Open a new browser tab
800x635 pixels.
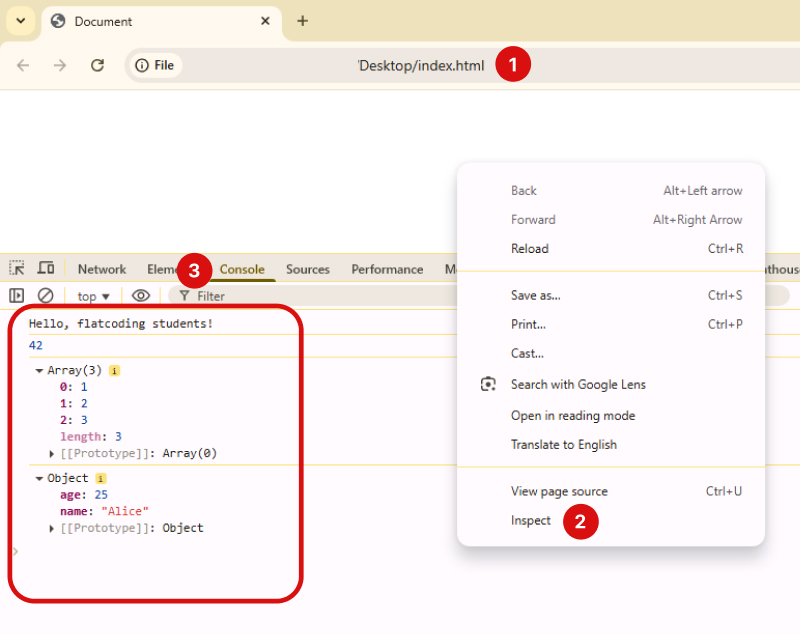tap(303, 21)
